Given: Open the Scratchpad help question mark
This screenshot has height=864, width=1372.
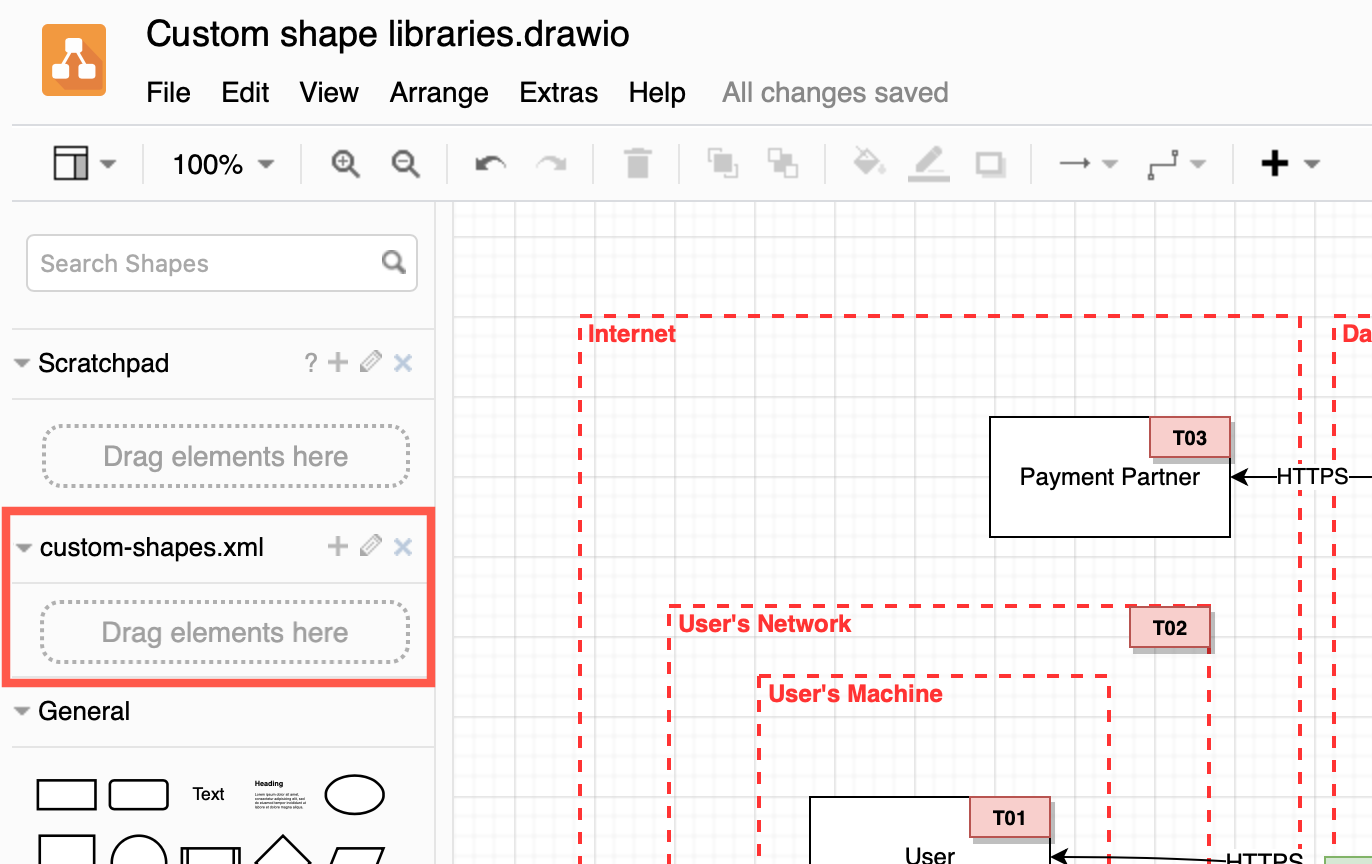Looking at the screenshot, I should pyautogui.click(x=310, y=362).
